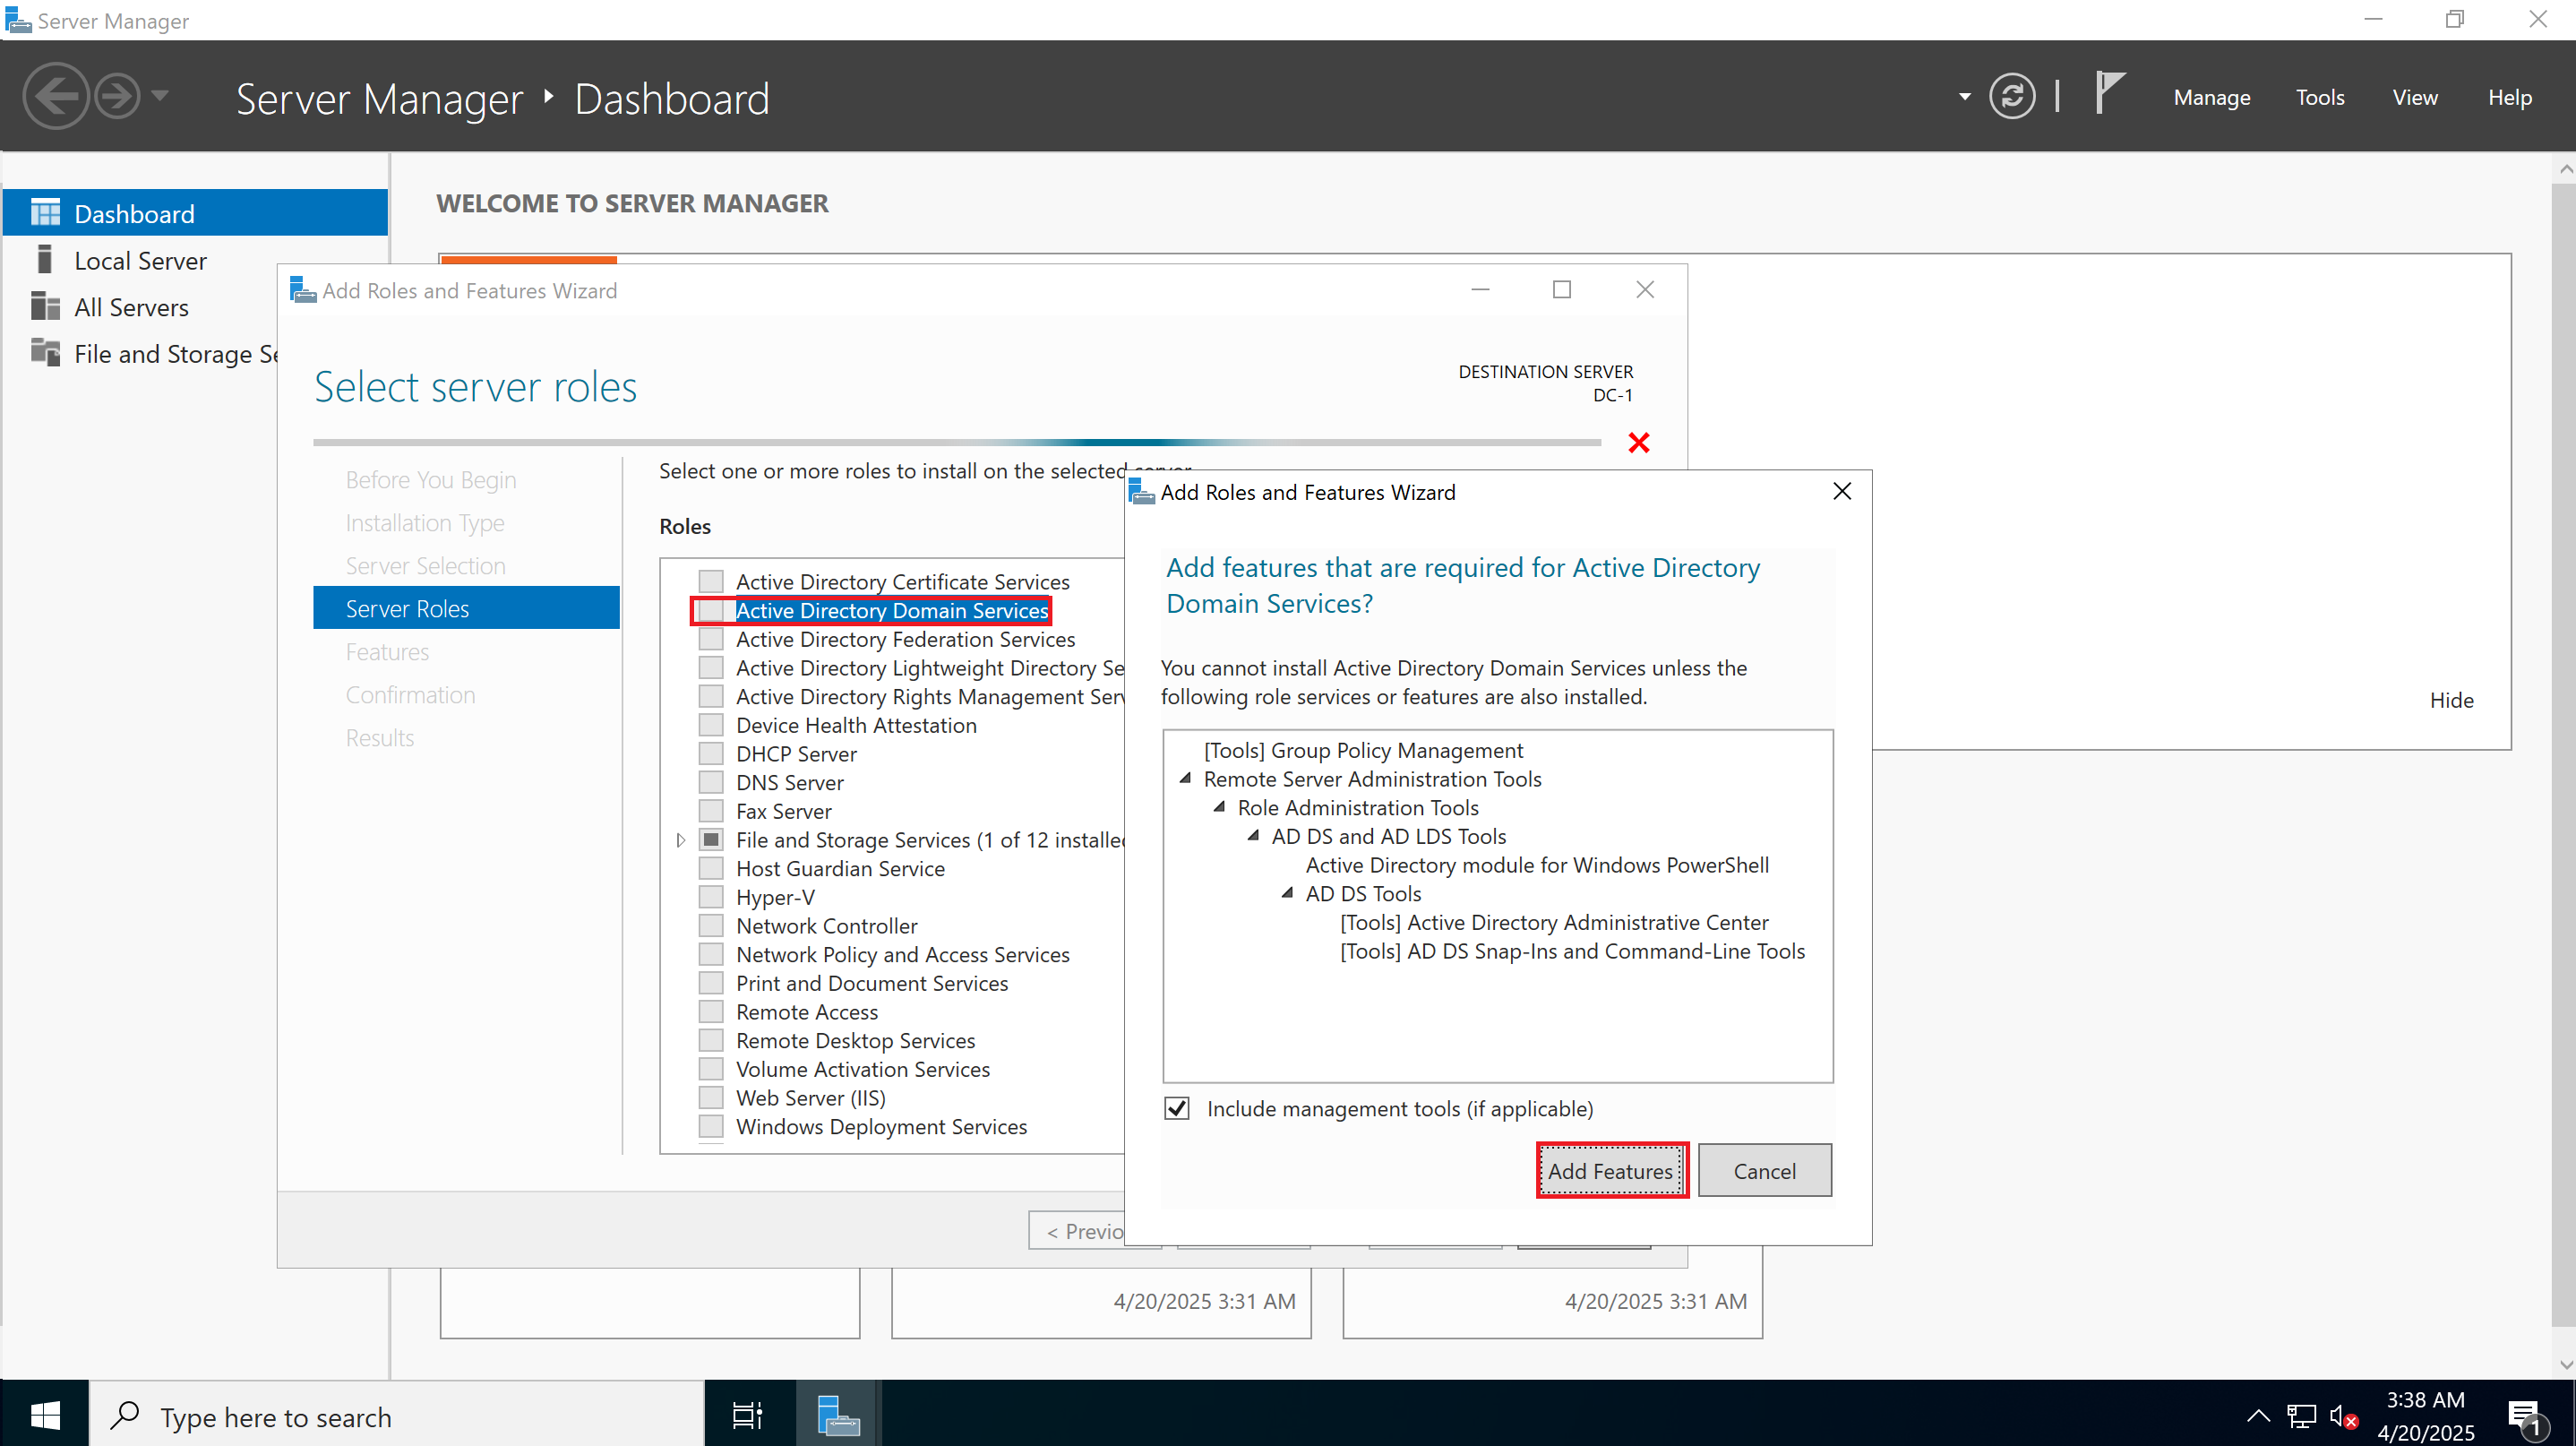Image resolution: width=2576 pixels, height=1446 pixels.
Task: Click [Tools] AD DS Snap-Ins and Command-Line Tools
Action: (1572, 951)
